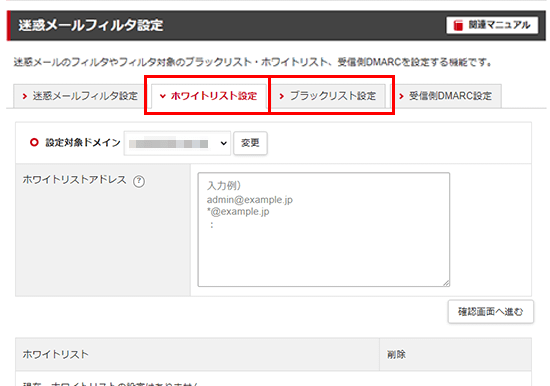The height and width of the screenshot is (386, 550).
Task: Focus the whitelist address textarea
Action: 323,229
